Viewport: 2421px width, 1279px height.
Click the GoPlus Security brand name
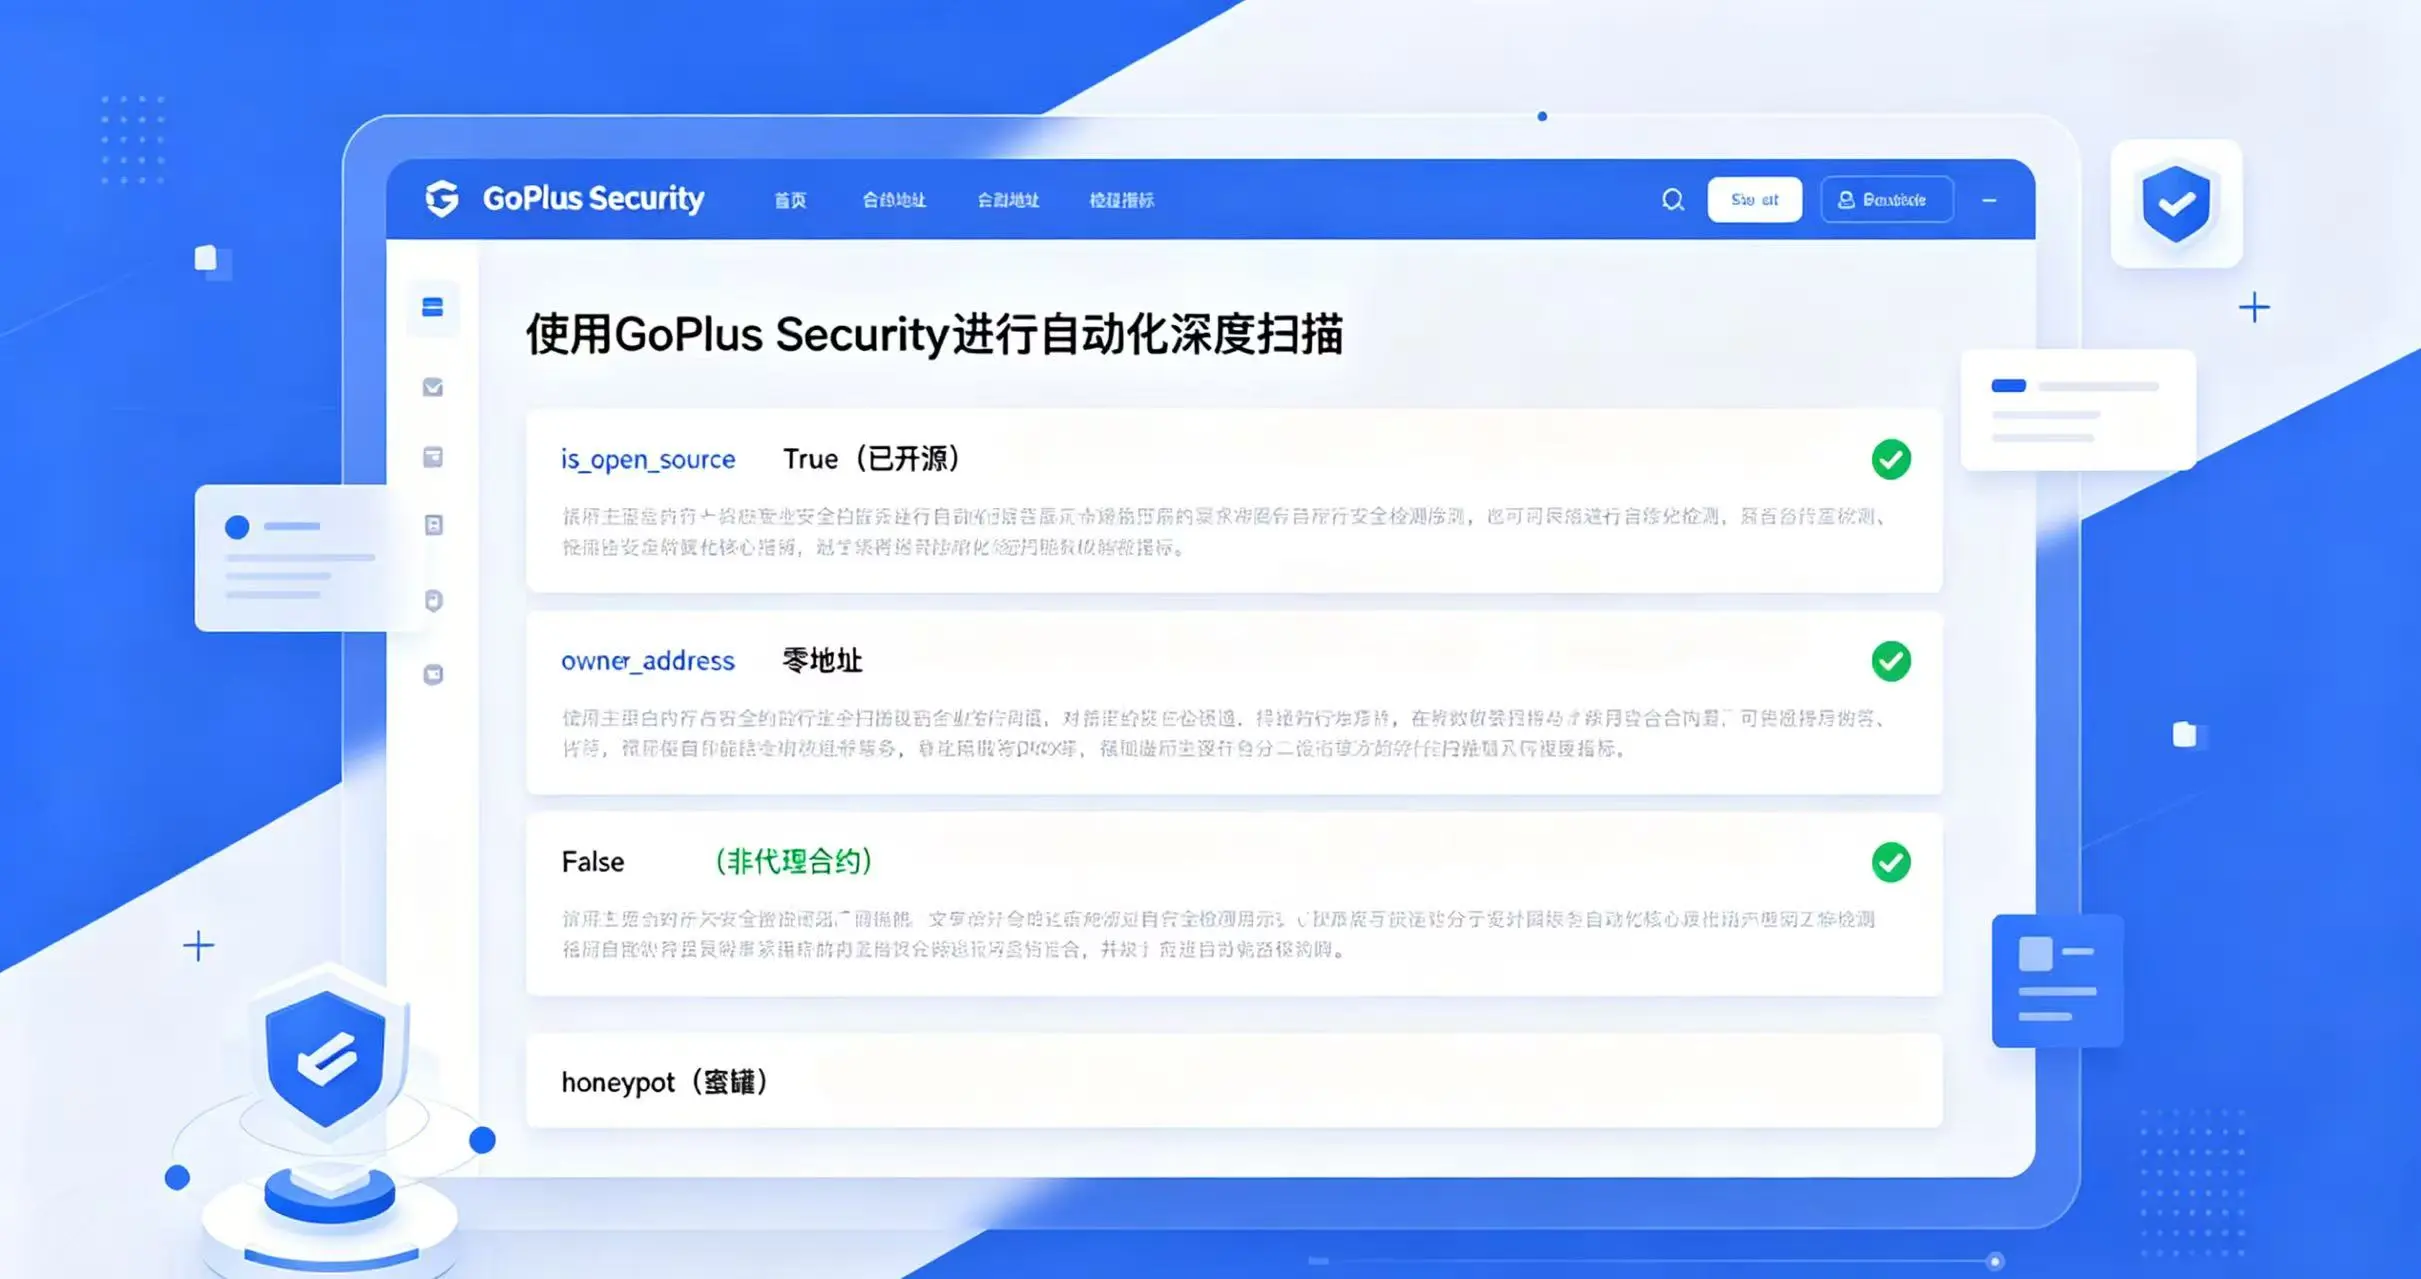click(x=593, y=199)
